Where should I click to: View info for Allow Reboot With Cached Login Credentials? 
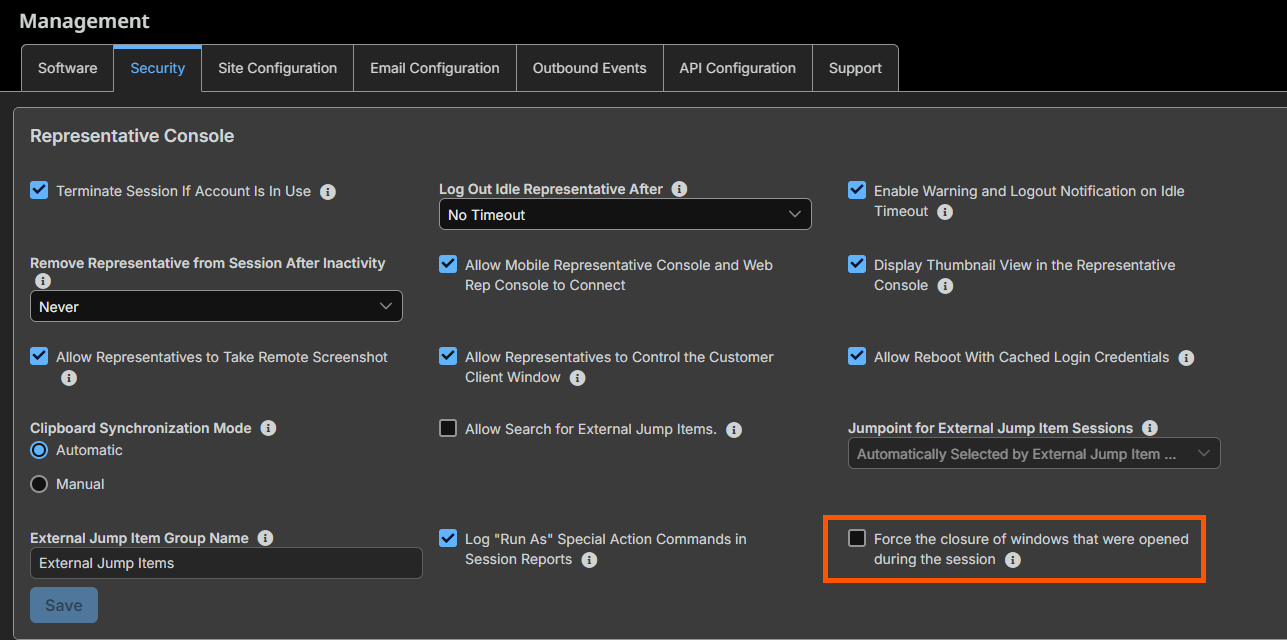[1186, 357]
